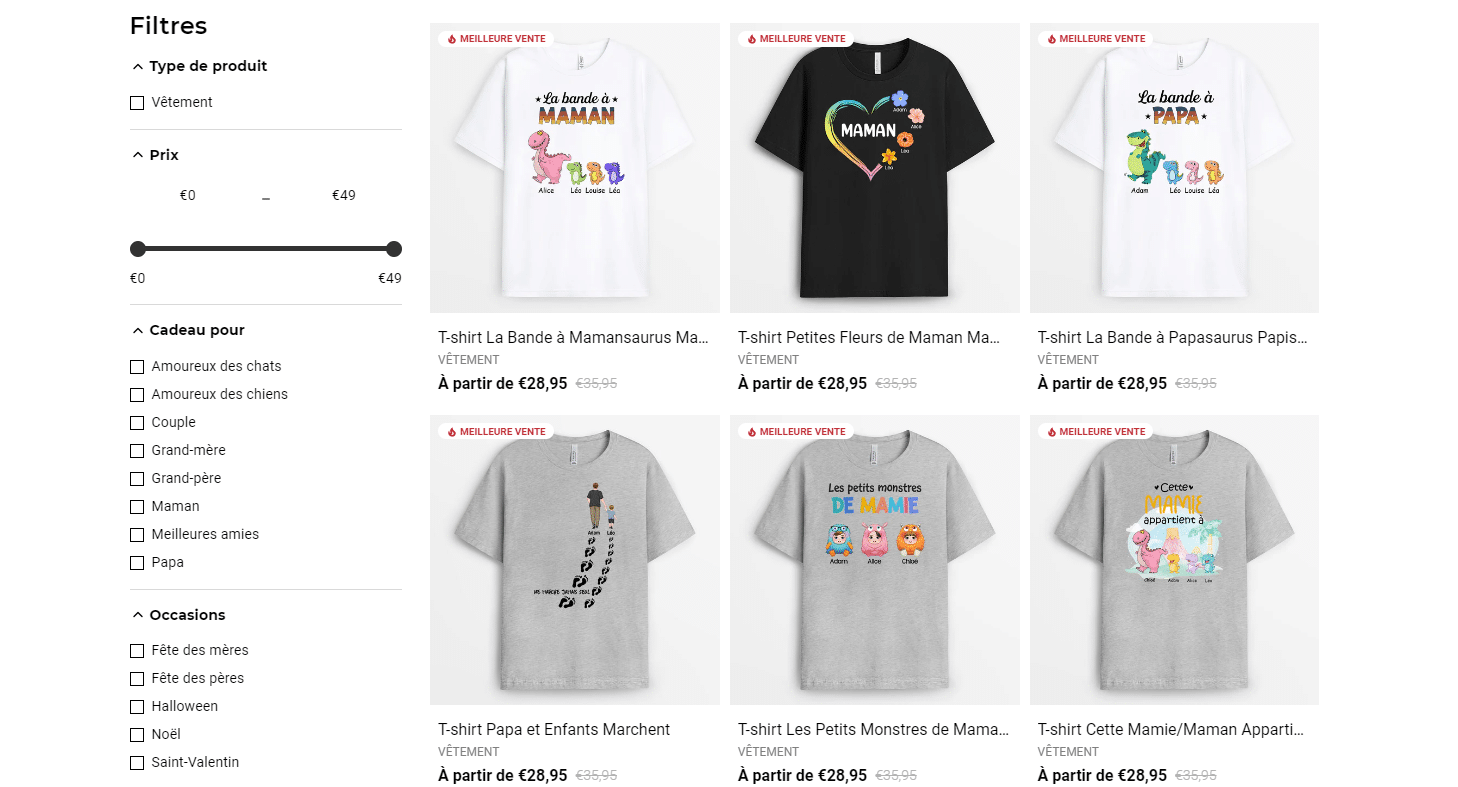This screenshot has width=1458, height=787.
Task: Open the T-shirt Papa et Enfants Marchent link
Action: pos(554,730)
